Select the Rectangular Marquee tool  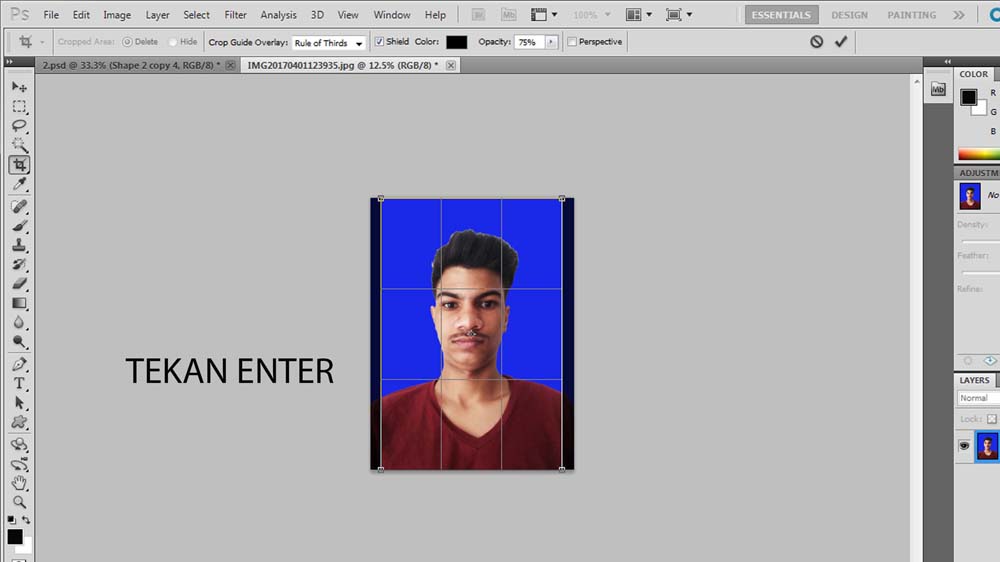click(19, 107)
